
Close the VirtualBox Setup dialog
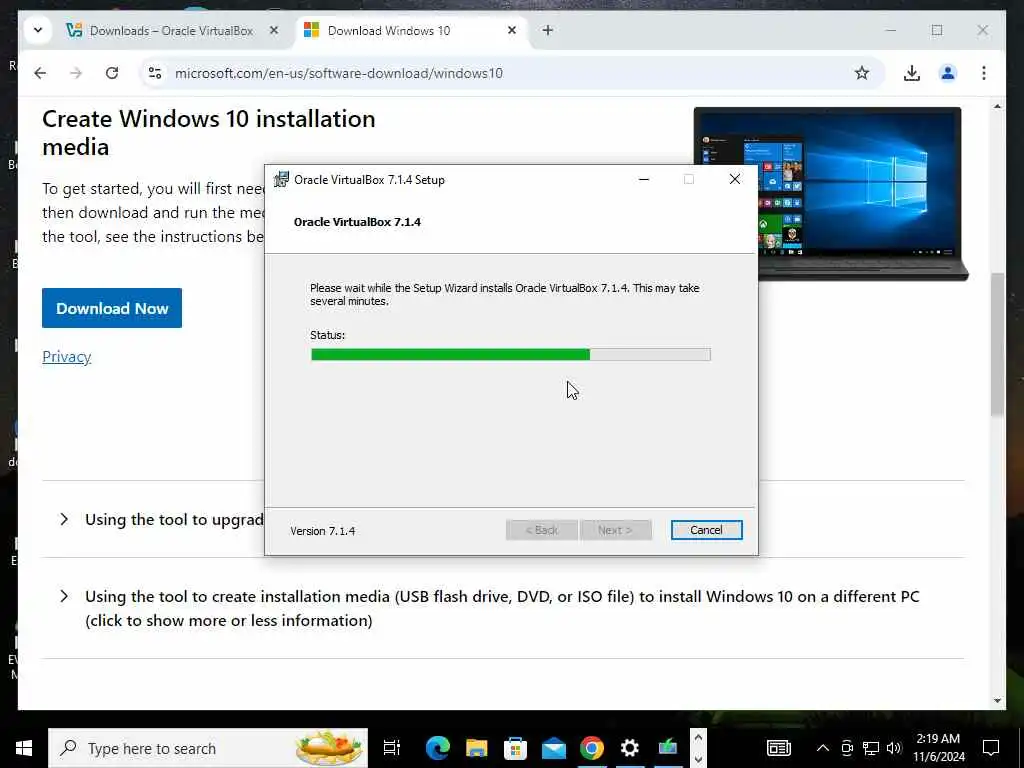click(x=735, y=179)
